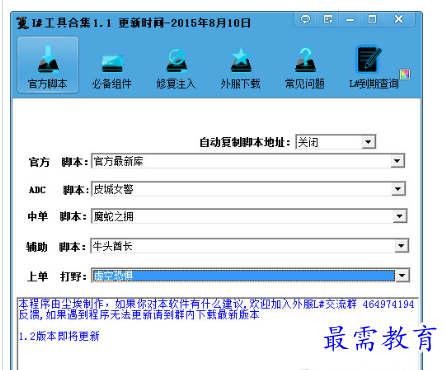The width and height of the screenshot is (445, 370).
Task: Click the app logo icon in title bar
Action: (x=22, y=23)
